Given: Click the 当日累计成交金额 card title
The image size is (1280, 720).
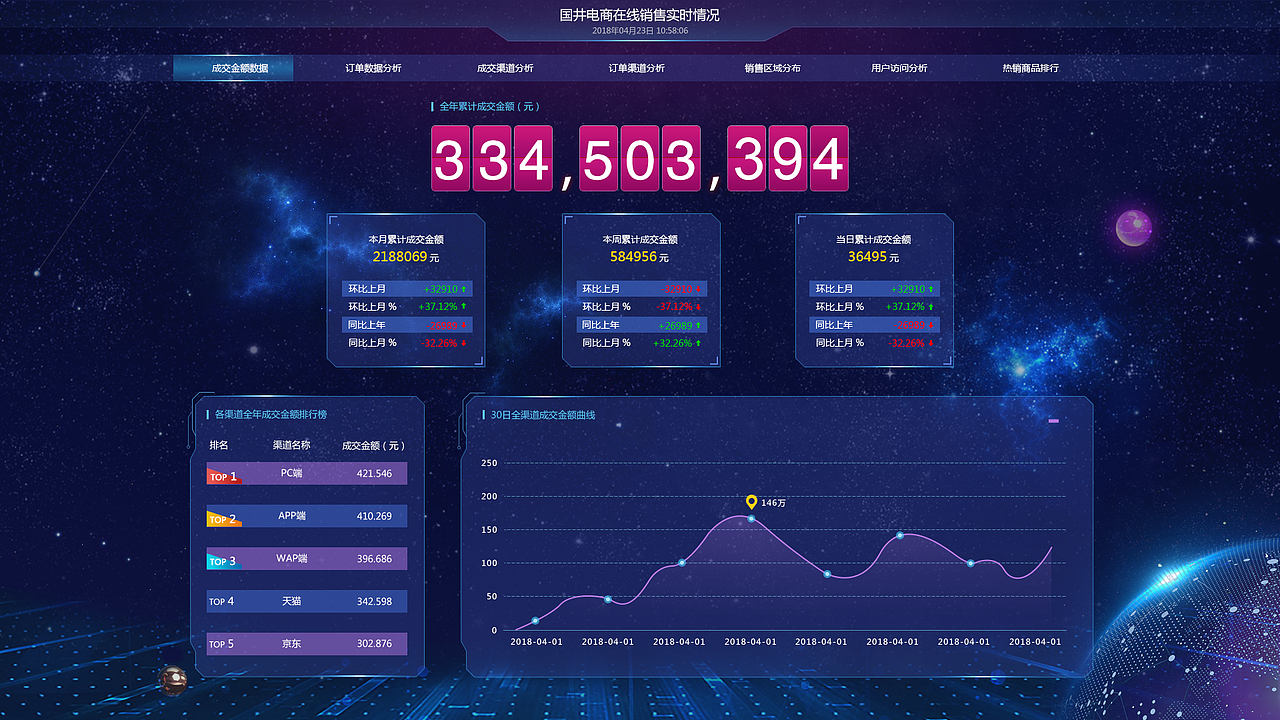Looking at the screenshot, I should pyautogui.click(x=873, y=240).
